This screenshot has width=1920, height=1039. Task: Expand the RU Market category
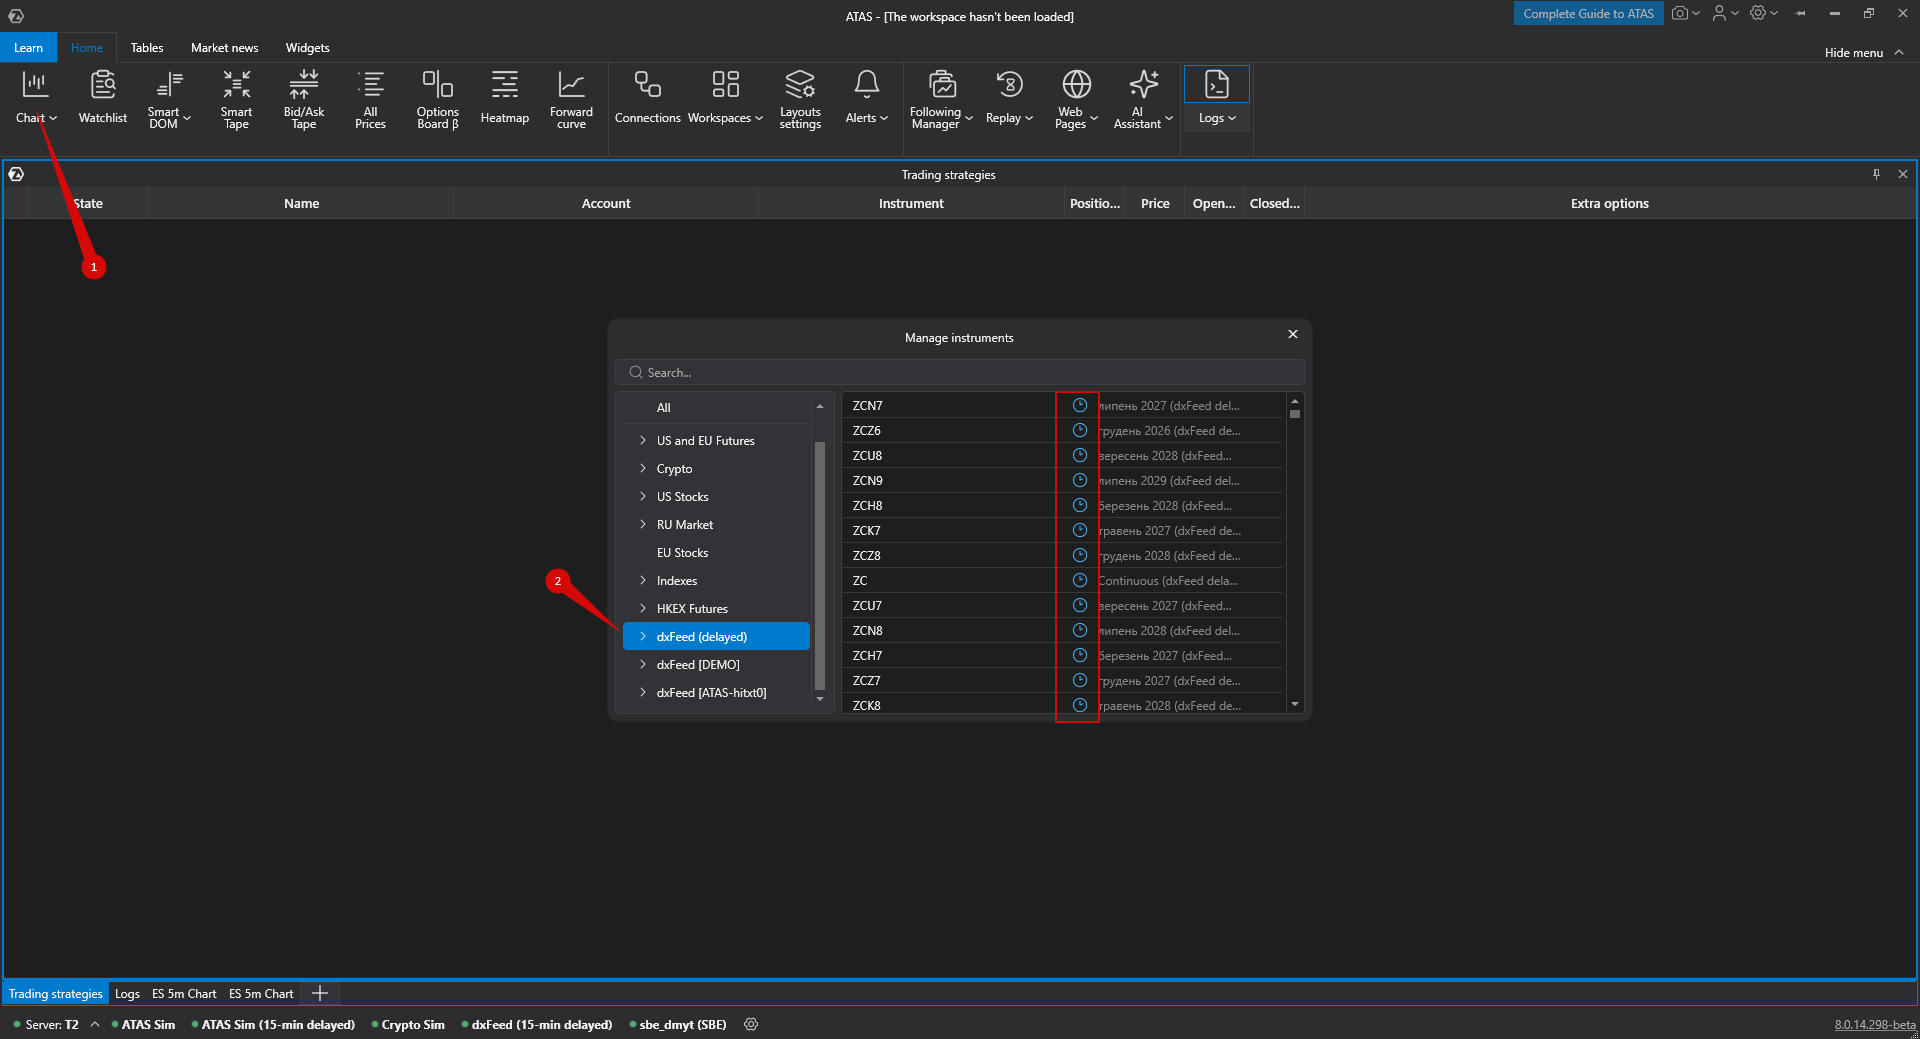(643, 524)
